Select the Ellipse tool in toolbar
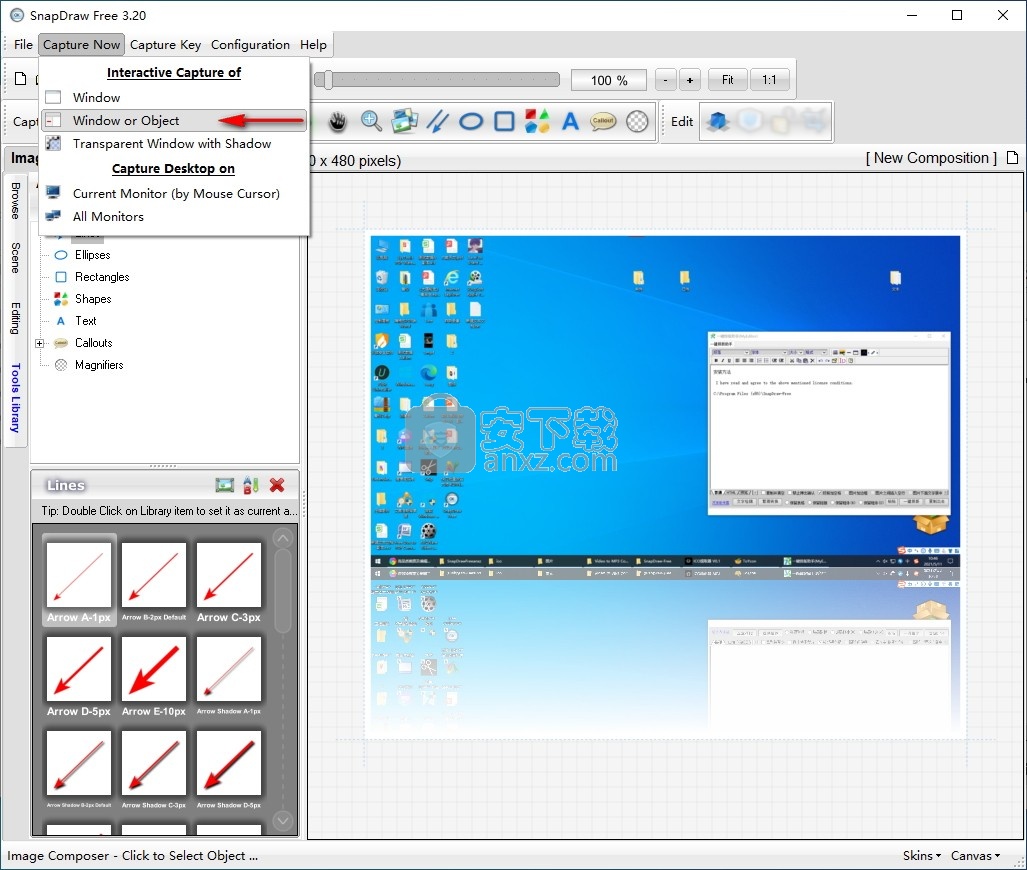 [470, 121]
